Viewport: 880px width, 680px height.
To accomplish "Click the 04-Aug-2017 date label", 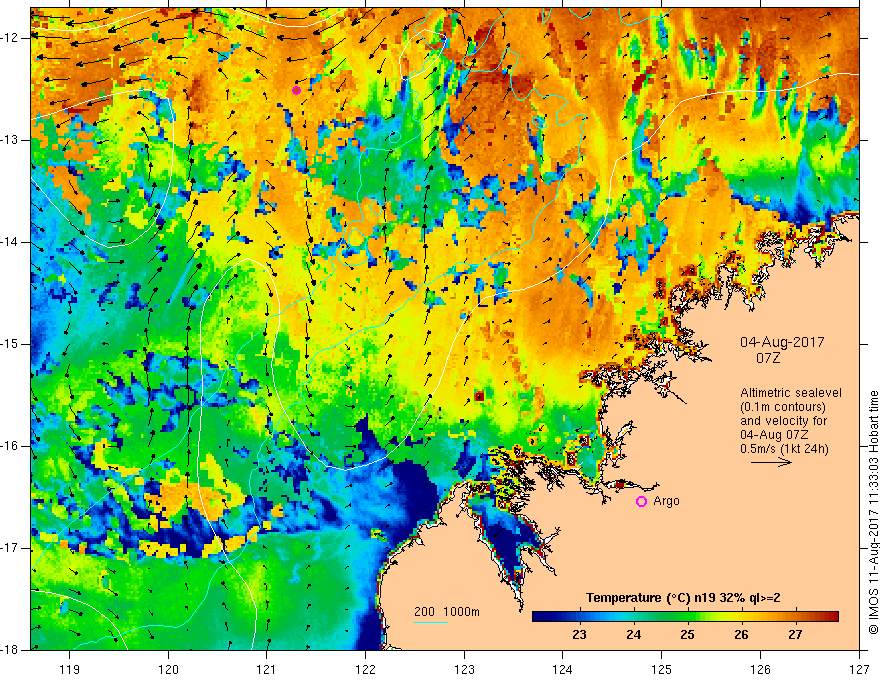I will (782, 342).
